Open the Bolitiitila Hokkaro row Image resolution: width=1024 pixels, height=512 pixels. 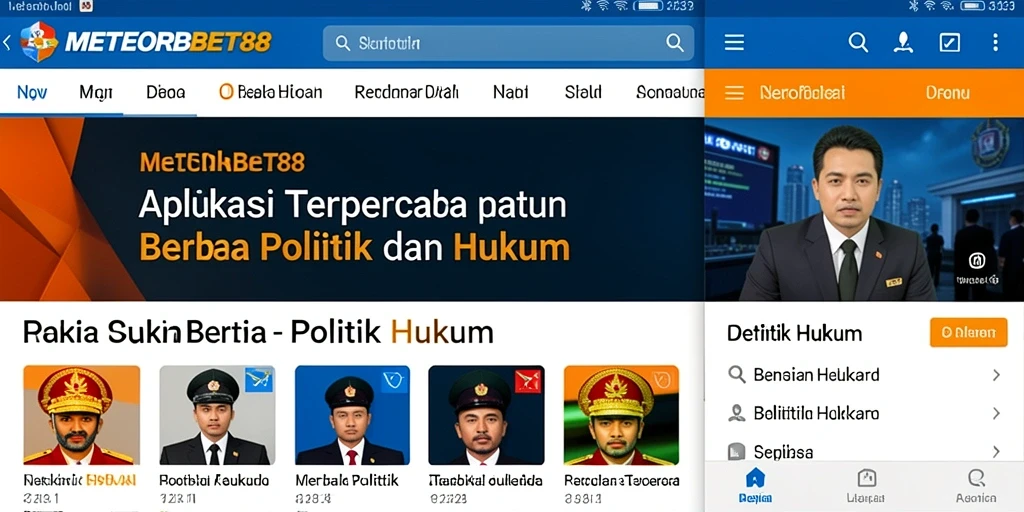pyautogui.click(x=864, y=413)
